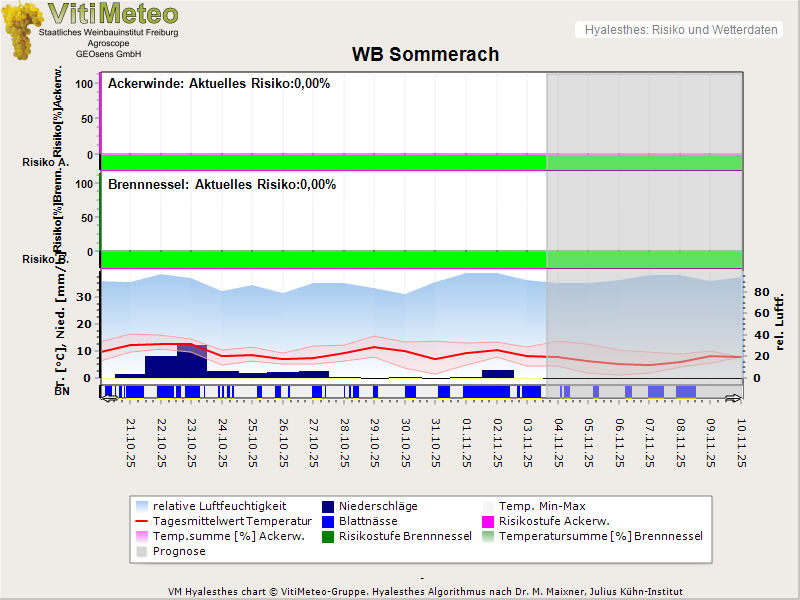
Task: Click the right scroll arrow under the chart
Action: coord(734,398)
